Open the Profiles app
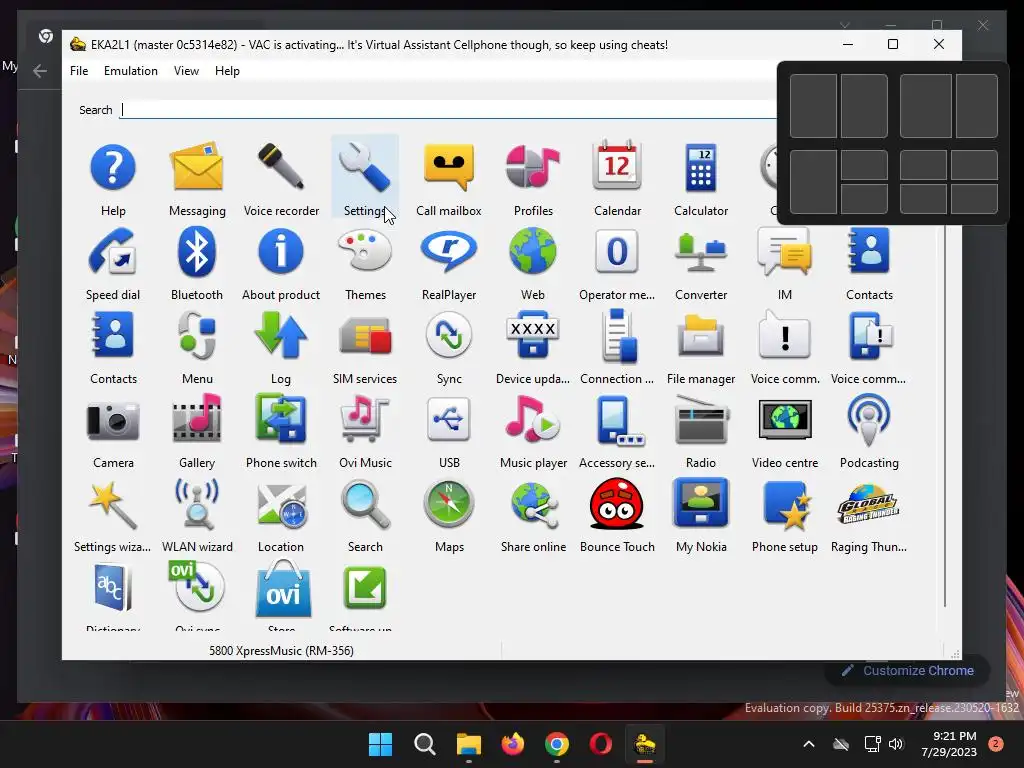 pos(533,168)
